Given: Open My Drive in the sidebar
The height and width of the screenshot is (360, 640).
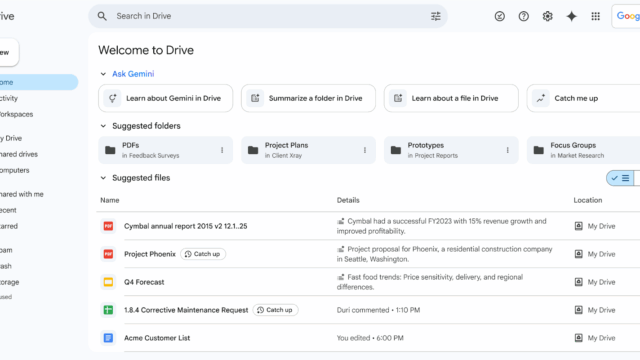Looking at the screenshot, I should pyautogui.click(x=11, y=138).
